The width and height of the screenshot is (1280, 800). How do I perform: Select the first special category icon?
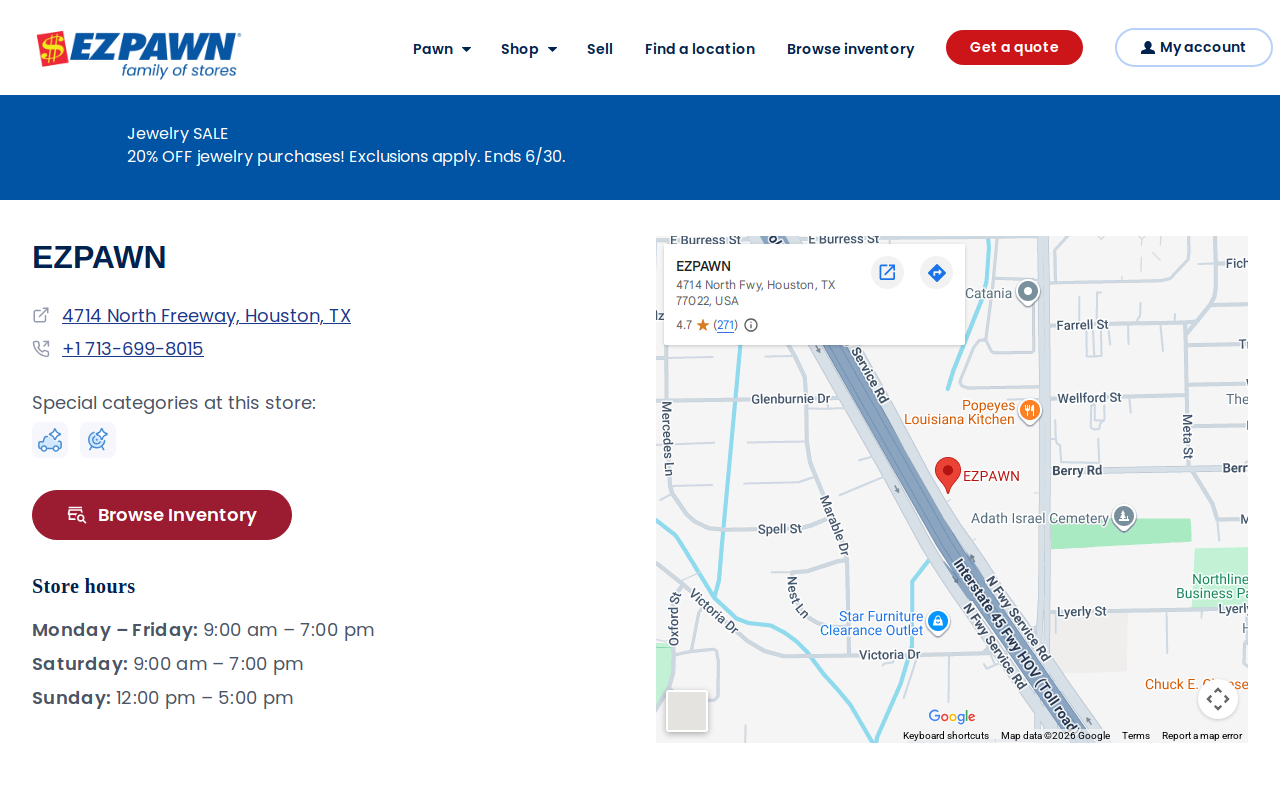(50, 440)
